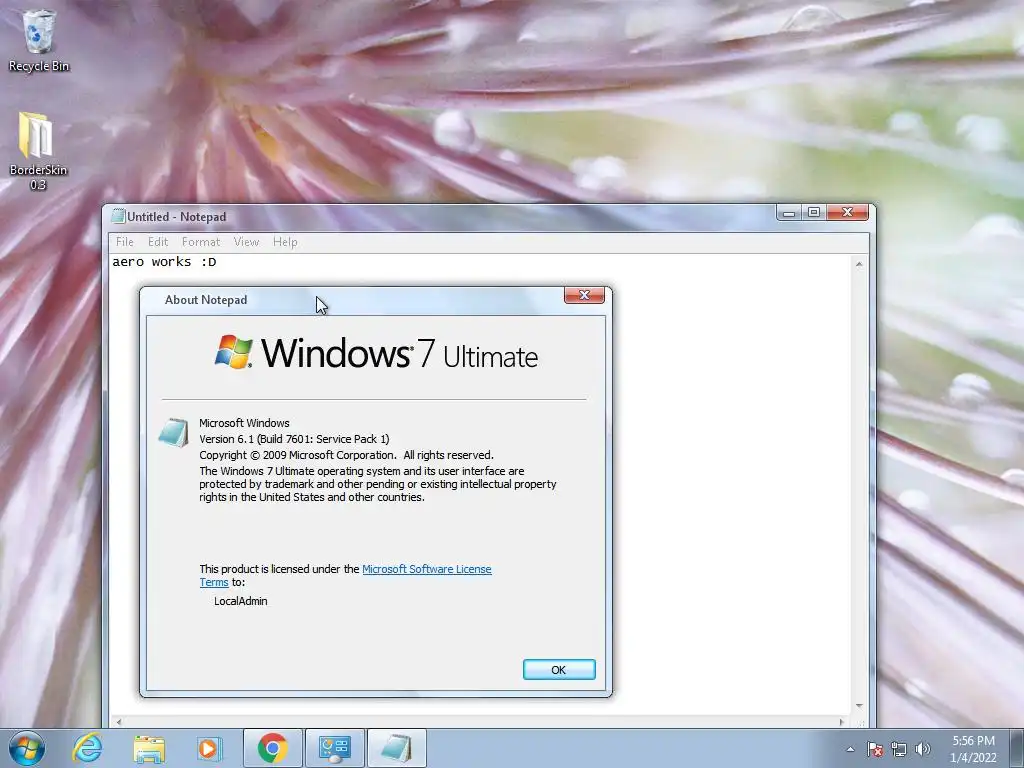The height and width of the screenshot is (768, 1024).
Task: Select the Notepad taskbar button
Action: click(396, 748)
